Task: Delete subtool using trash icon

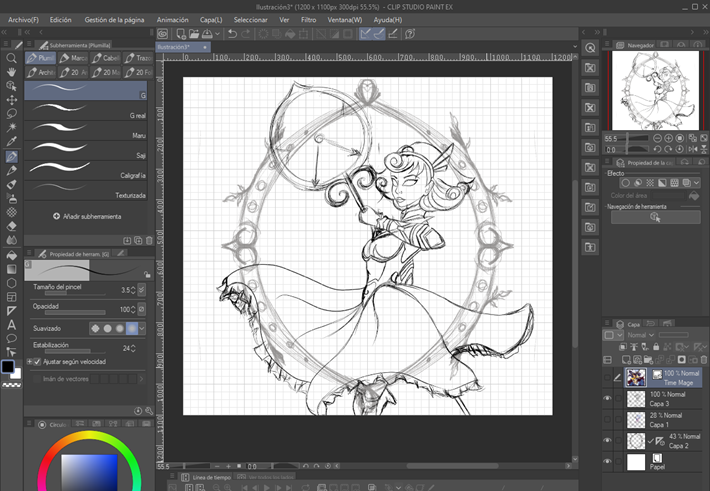Action: click(149, 241)
